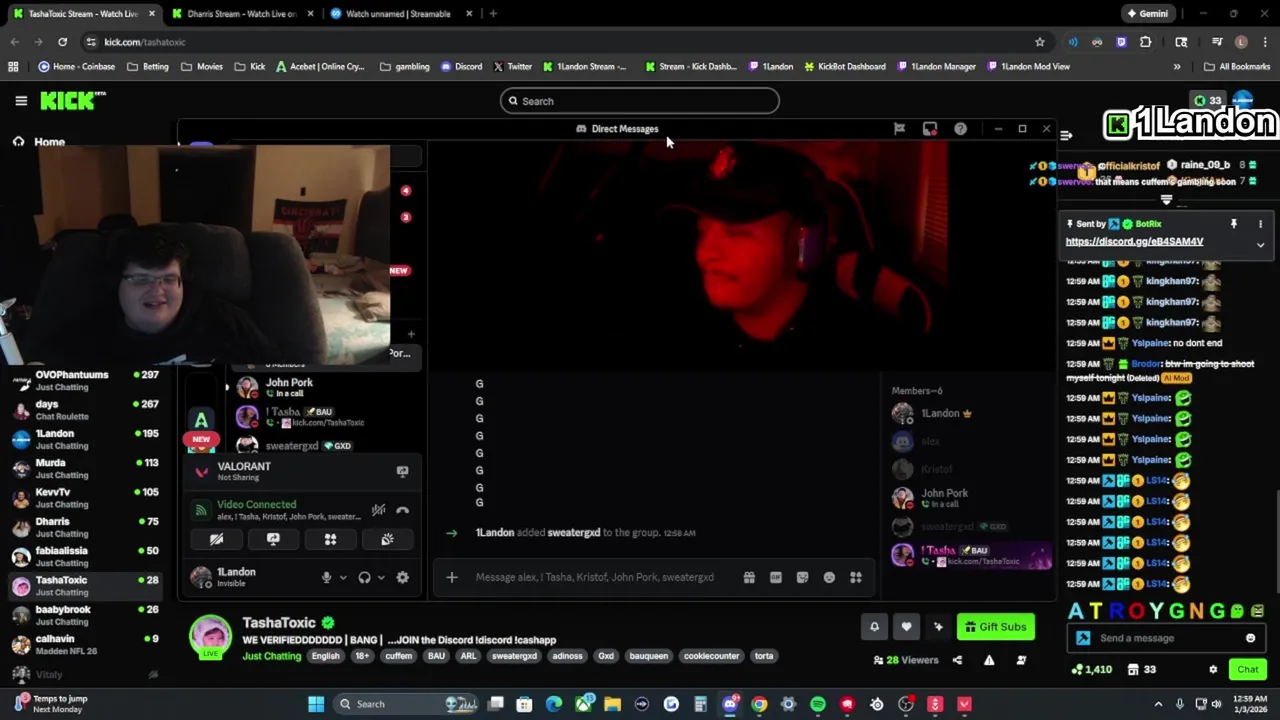1280x720 pixels.
Task: Share your screen in Discord call
Action: [x=273, y=539]
